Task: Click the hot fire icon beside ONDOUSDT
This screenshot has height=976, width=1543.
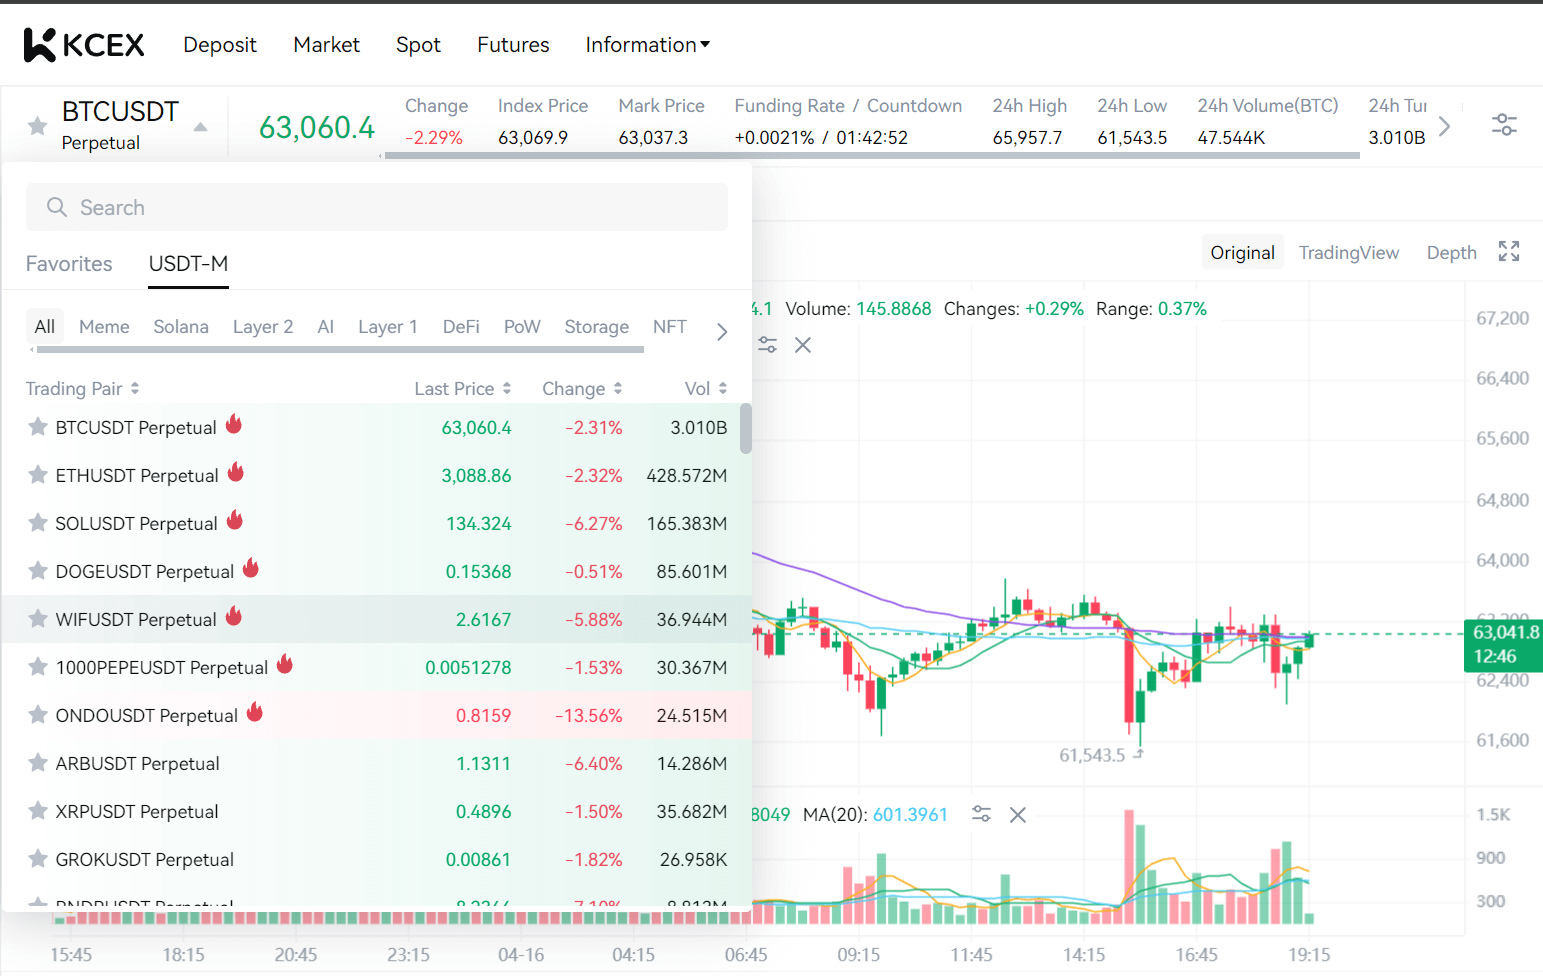Action: tap(255, 712)
